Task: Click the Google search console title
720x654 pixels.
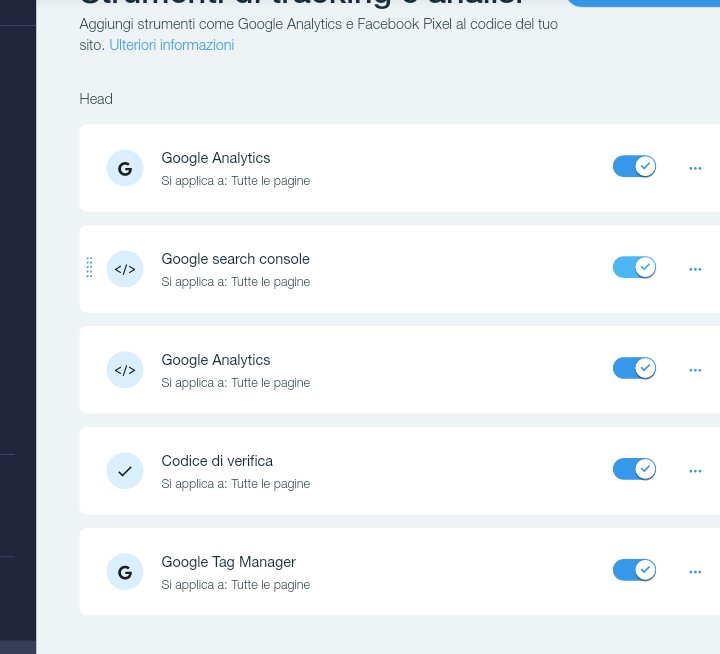Action: tap(235, 259)
